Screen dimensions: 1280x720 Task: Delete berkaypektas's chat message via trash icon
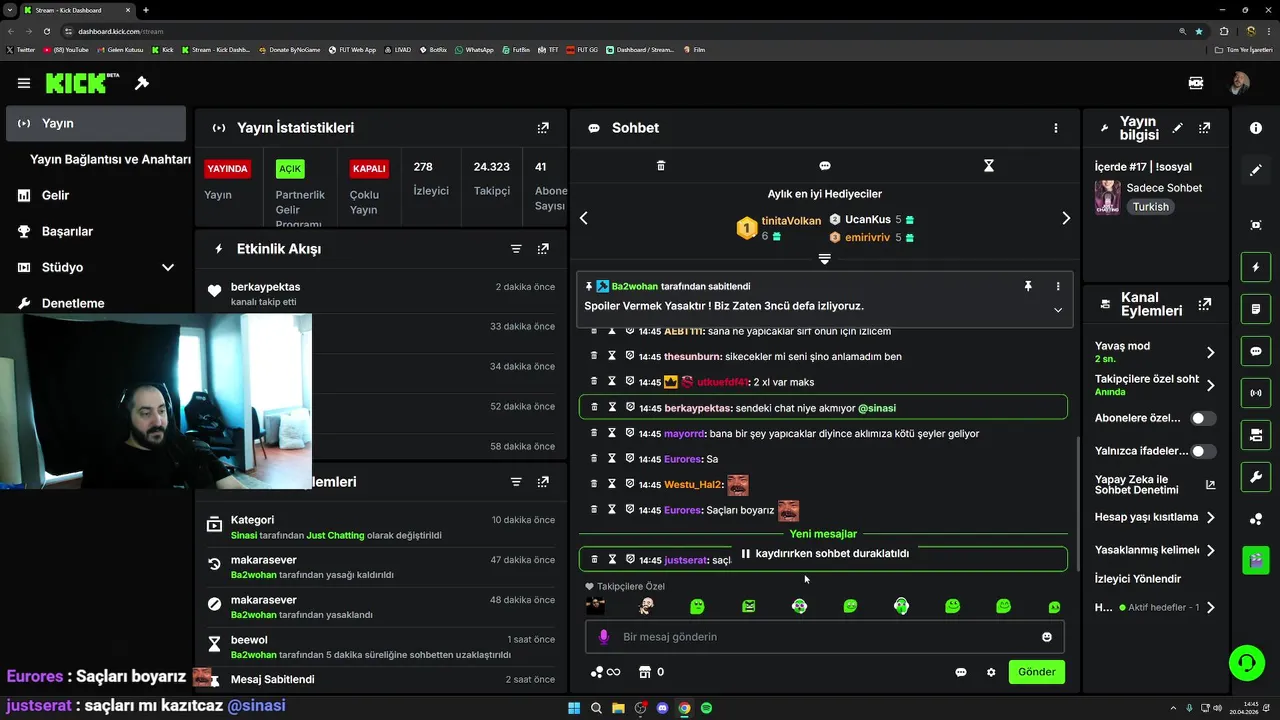click(594, 408)
